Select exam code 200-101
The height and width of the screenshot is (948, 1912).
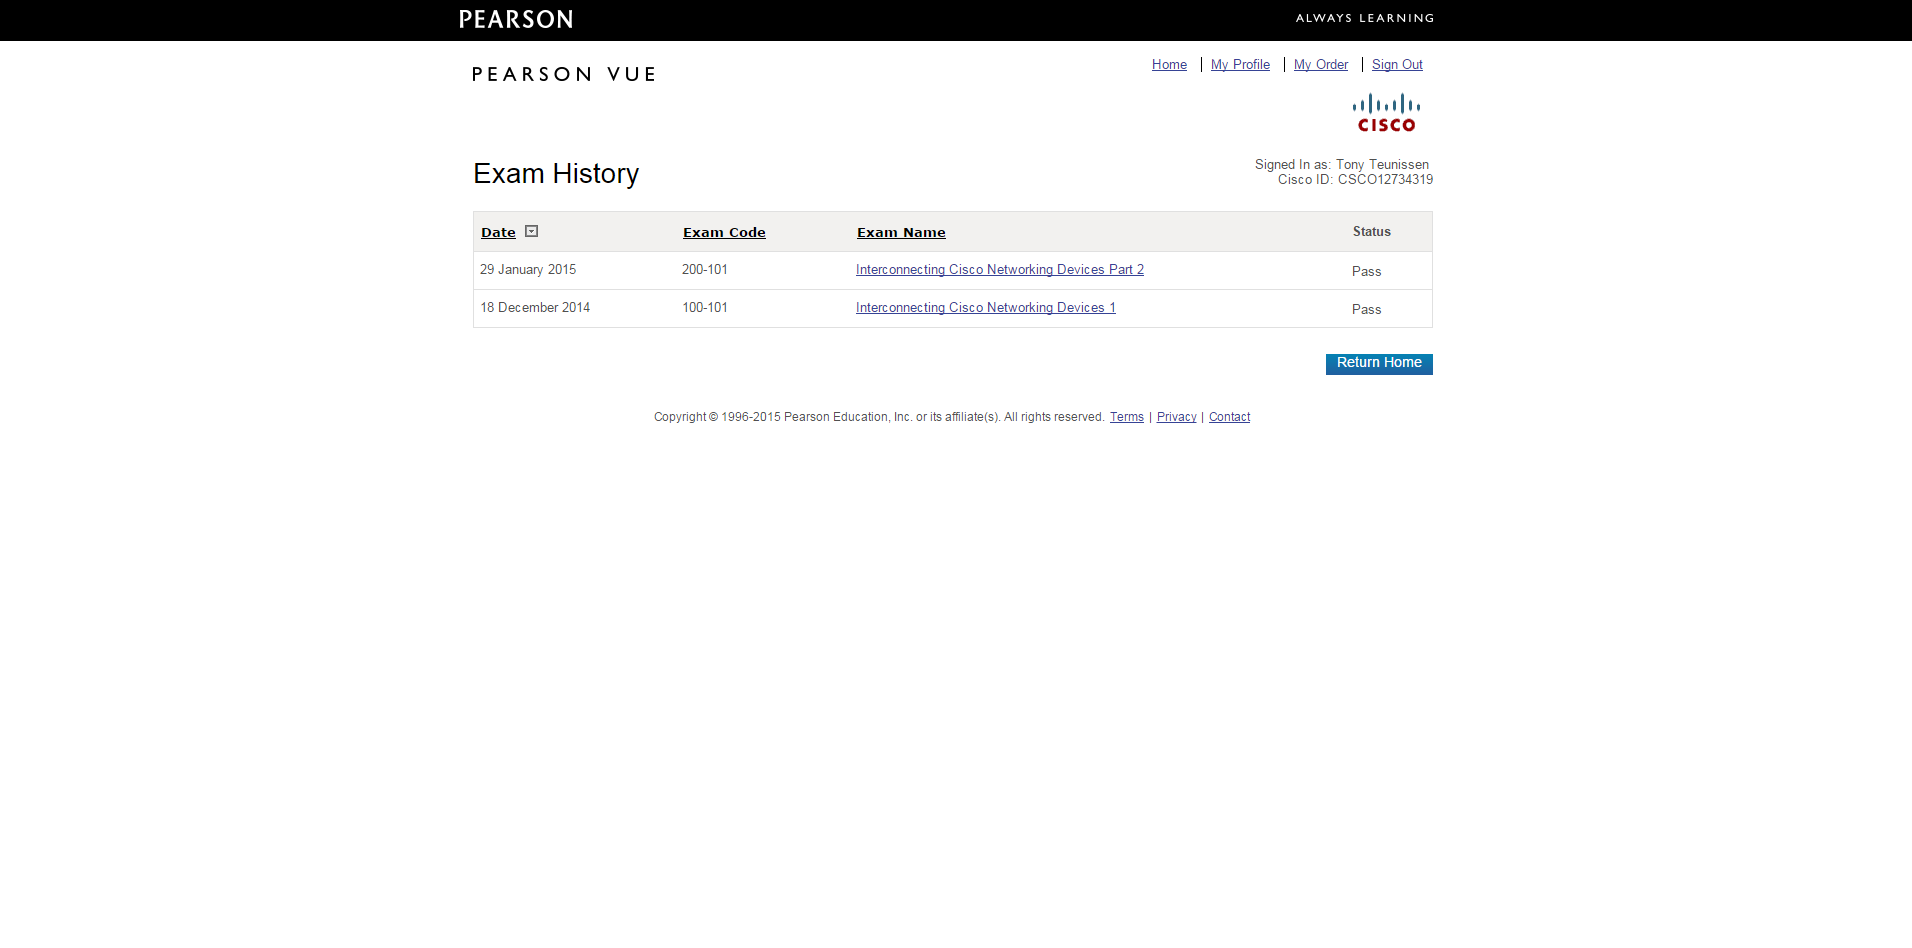705,270
